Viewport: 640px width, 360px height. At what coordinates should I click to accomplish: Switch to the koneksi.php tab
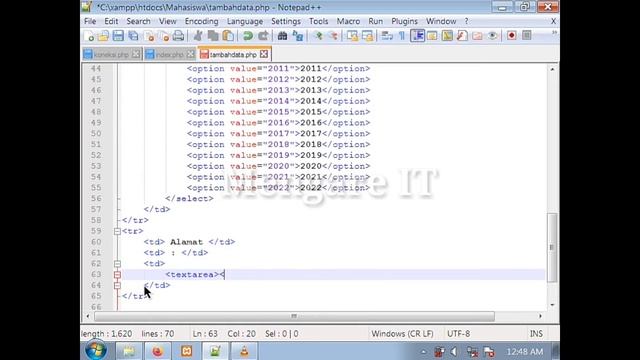click(111, 54)
